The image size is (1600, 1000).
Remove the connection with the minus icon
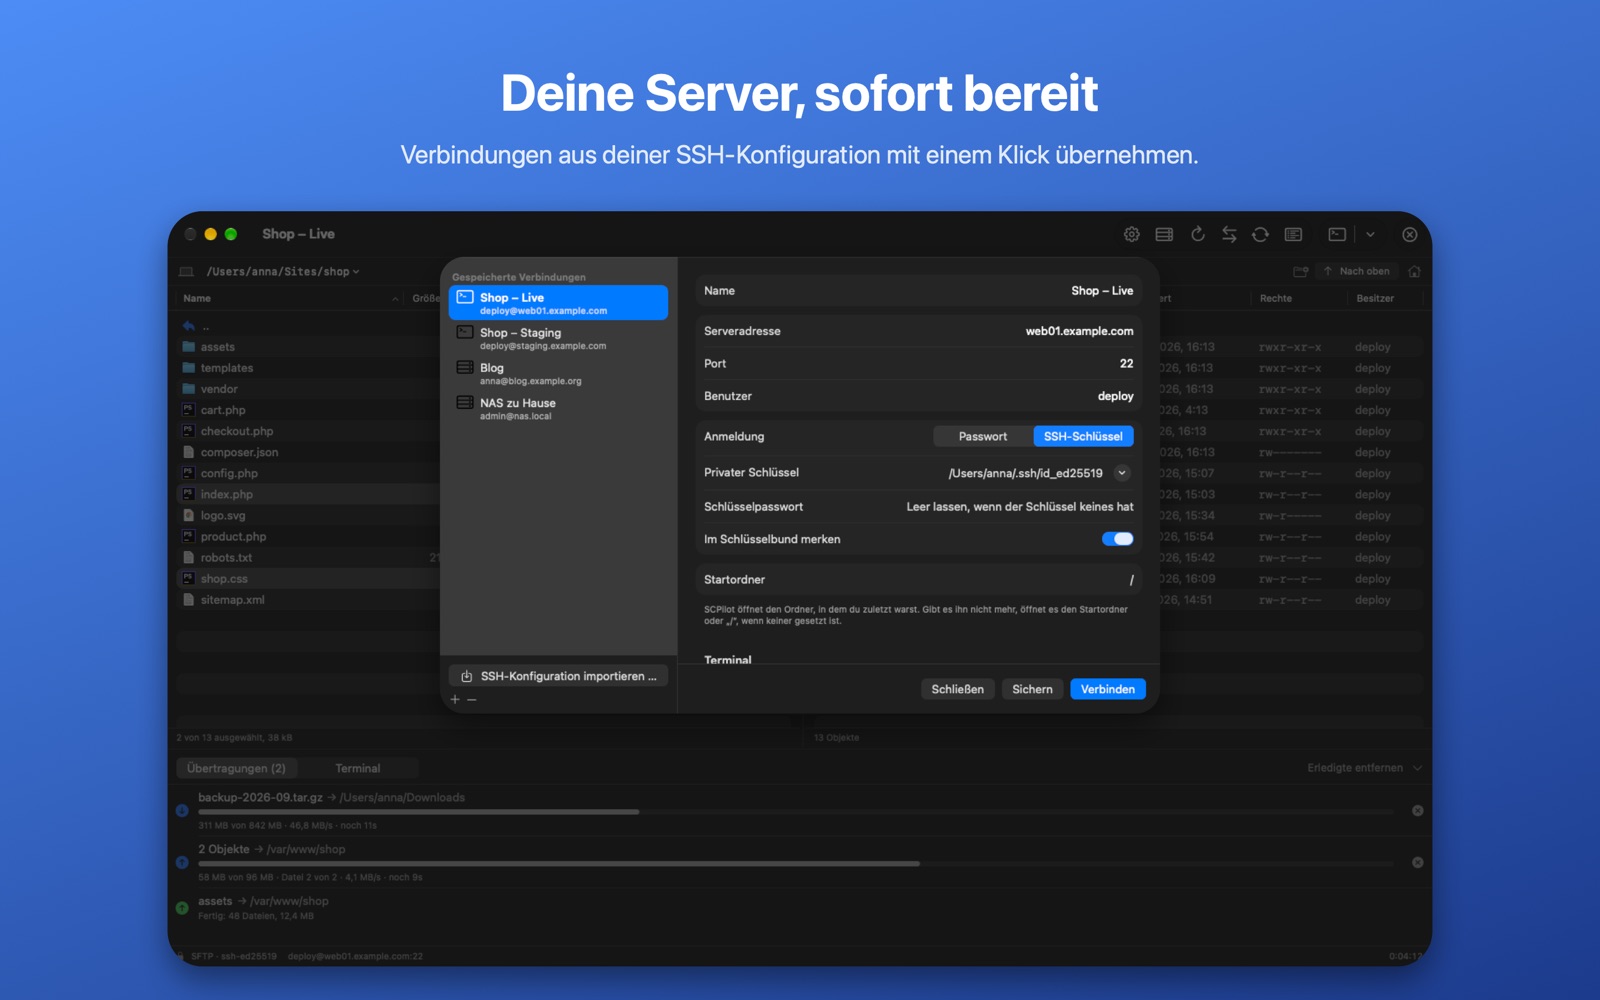coord(472,700)
